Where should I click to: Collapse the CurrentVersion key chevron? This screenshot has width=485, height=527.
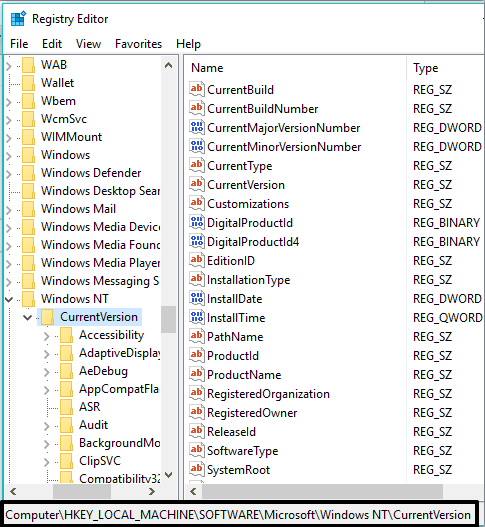(28, 317)
